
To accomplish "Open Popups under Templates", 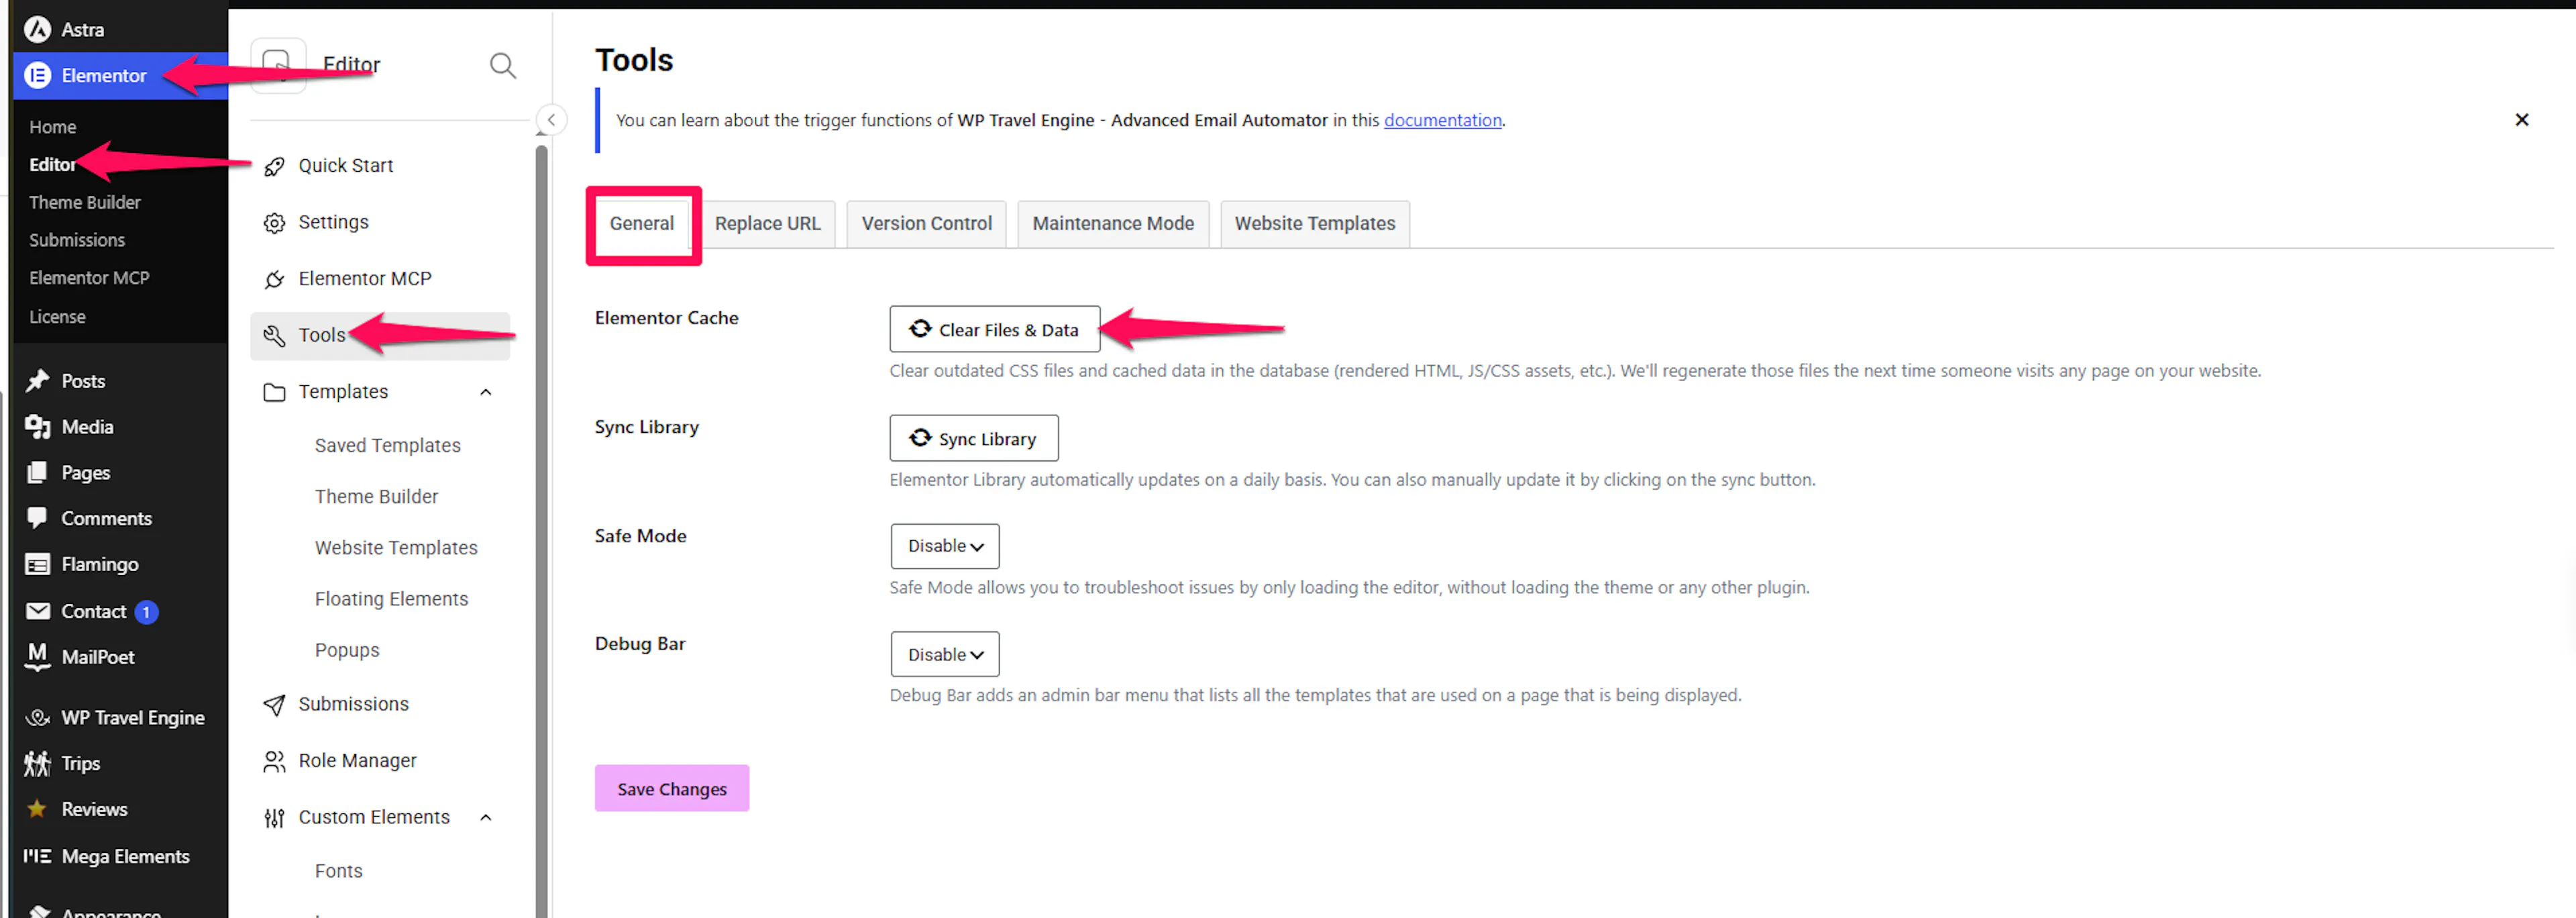I will click(x=347, y=651).
